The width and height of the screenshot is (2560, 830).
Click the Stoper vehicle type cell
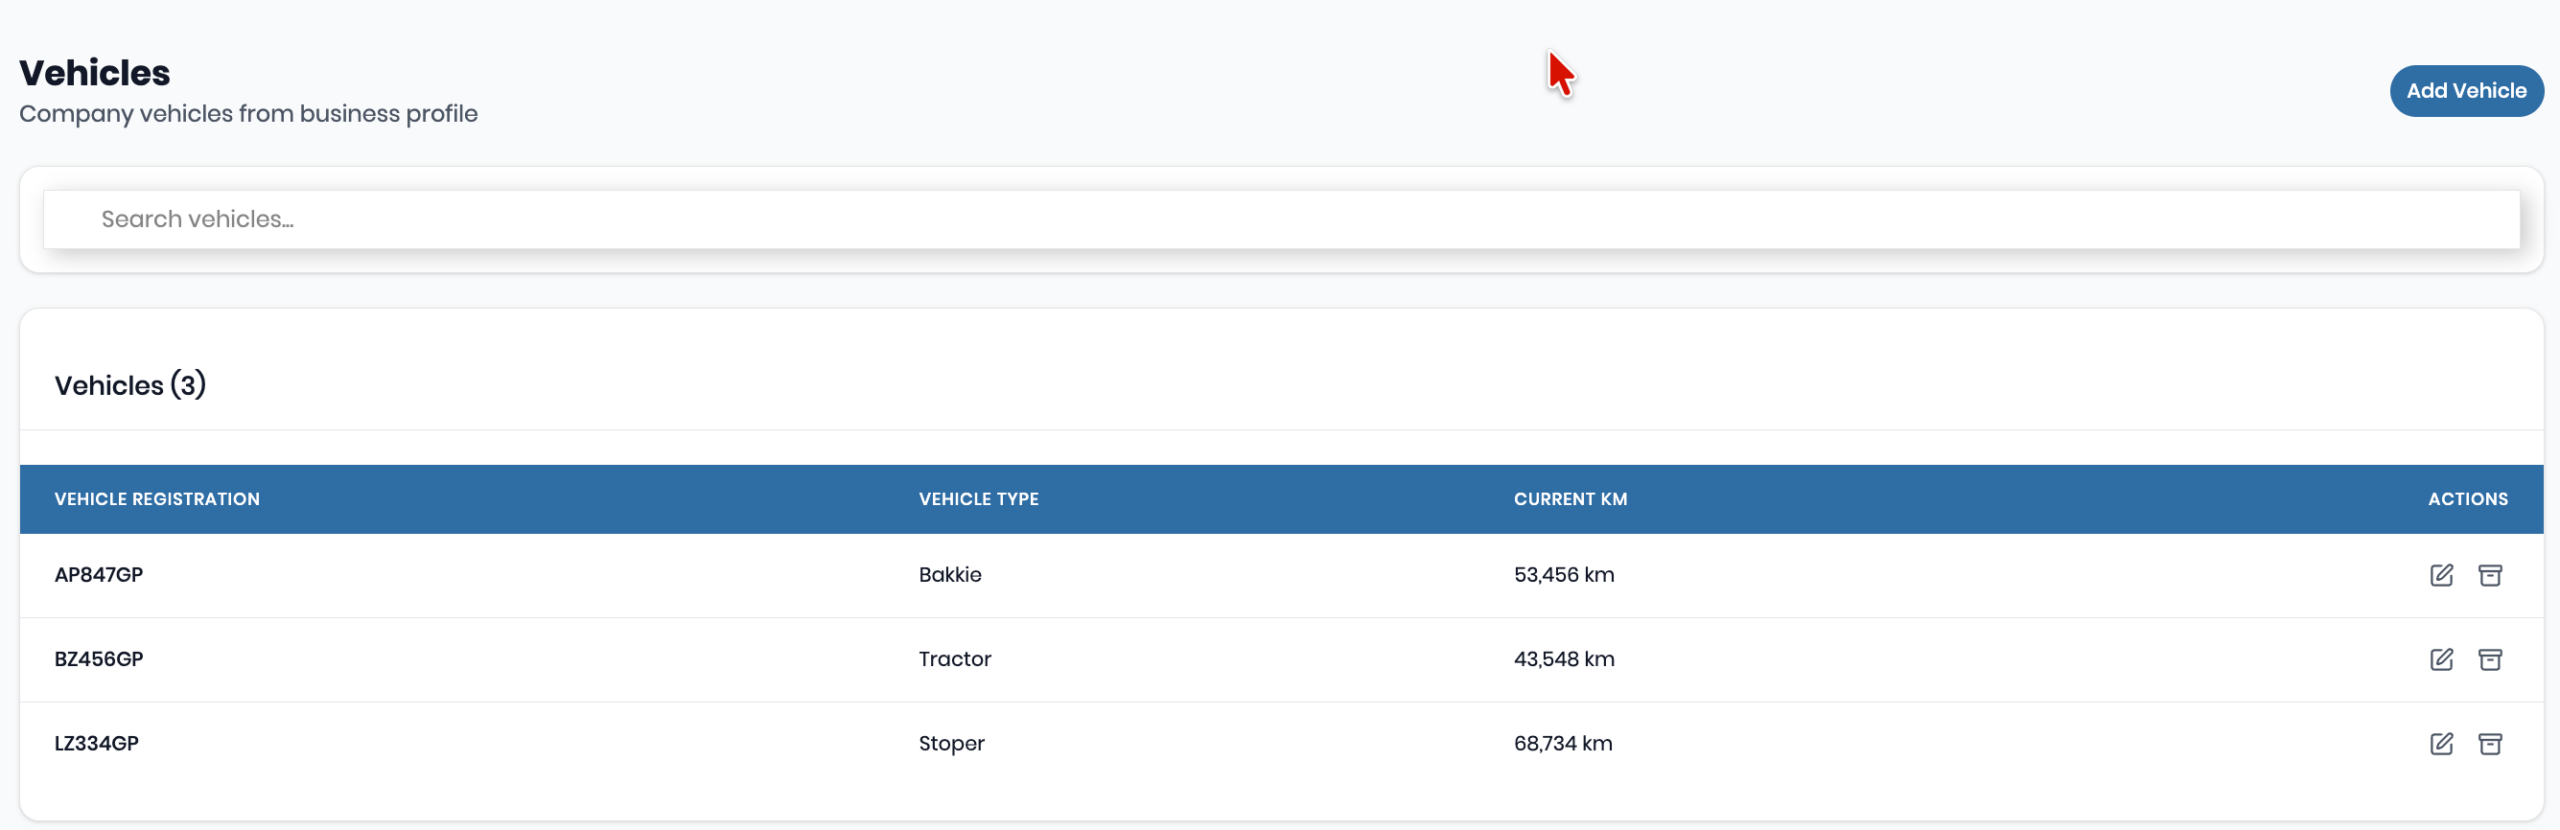(x=951, y=744)
